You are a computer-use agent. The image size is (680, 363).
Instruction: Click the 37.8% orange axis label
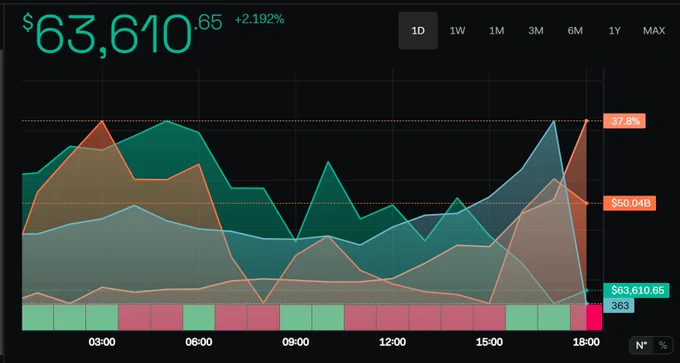(624, 121)
